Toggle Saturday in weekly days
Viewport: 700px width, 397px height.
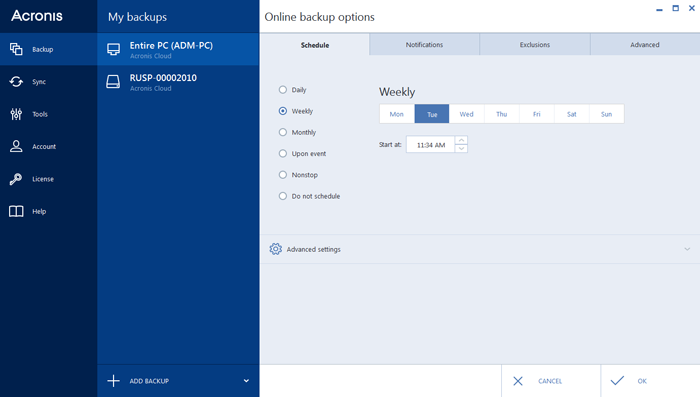point(571,114)
